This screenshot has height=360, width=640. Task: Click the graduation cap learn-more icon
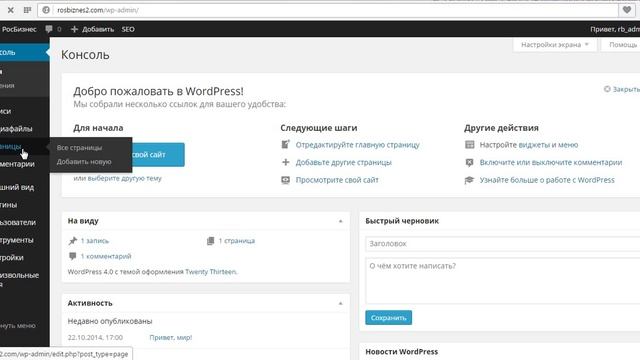469,180
